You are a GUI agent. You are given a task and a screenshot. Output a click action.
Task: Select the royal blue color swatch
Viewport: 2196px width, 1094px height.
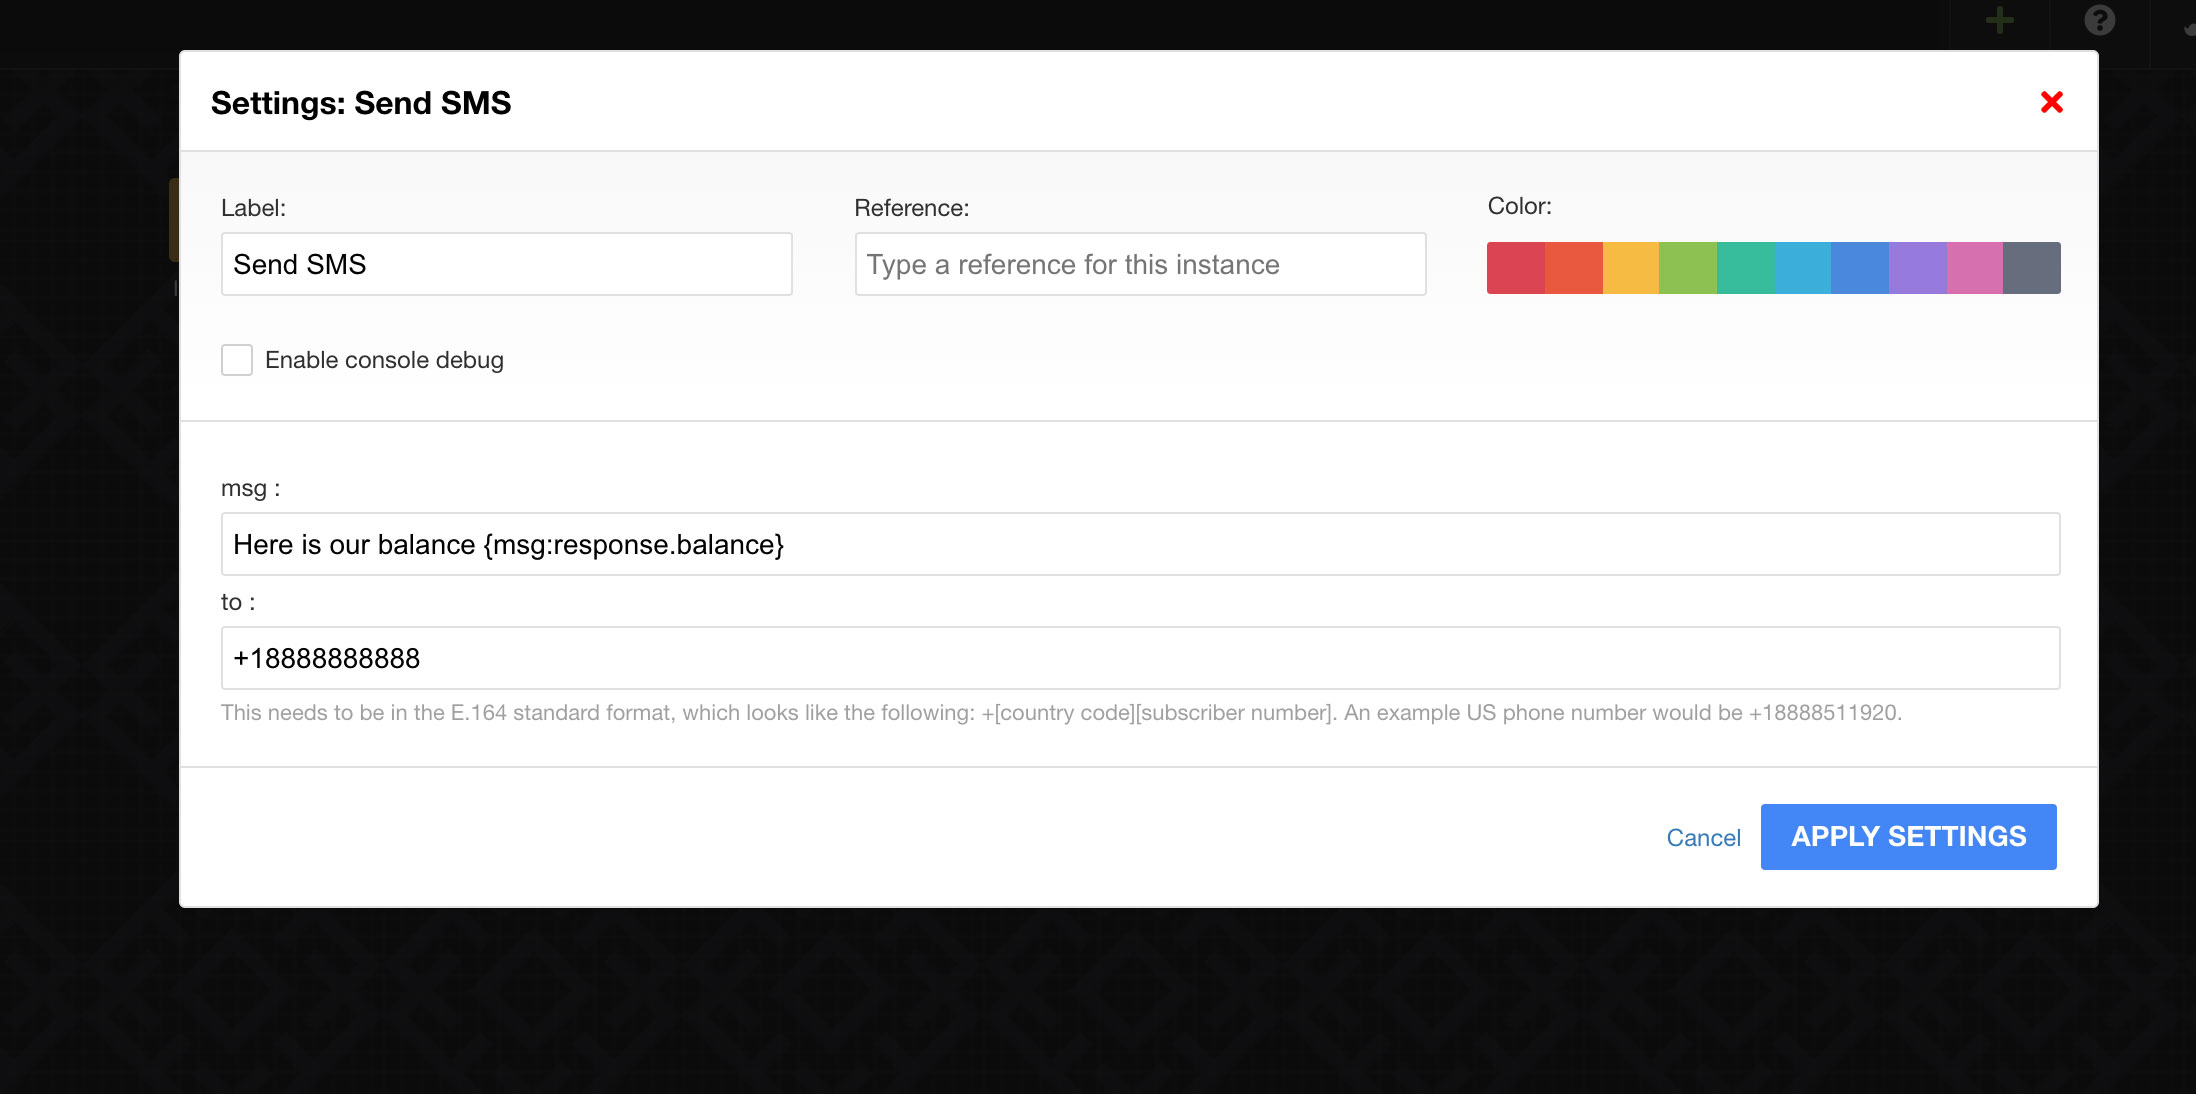[1860, 268]
